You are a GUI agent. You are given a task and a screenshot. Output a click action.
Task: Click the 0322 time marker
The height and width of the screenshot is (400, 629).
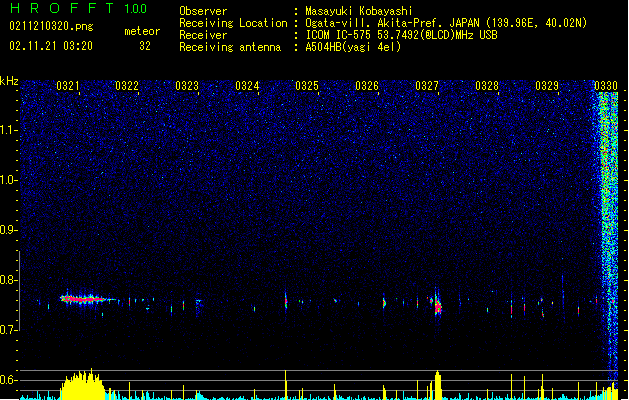pyautogui.click(x=127, y=86)
